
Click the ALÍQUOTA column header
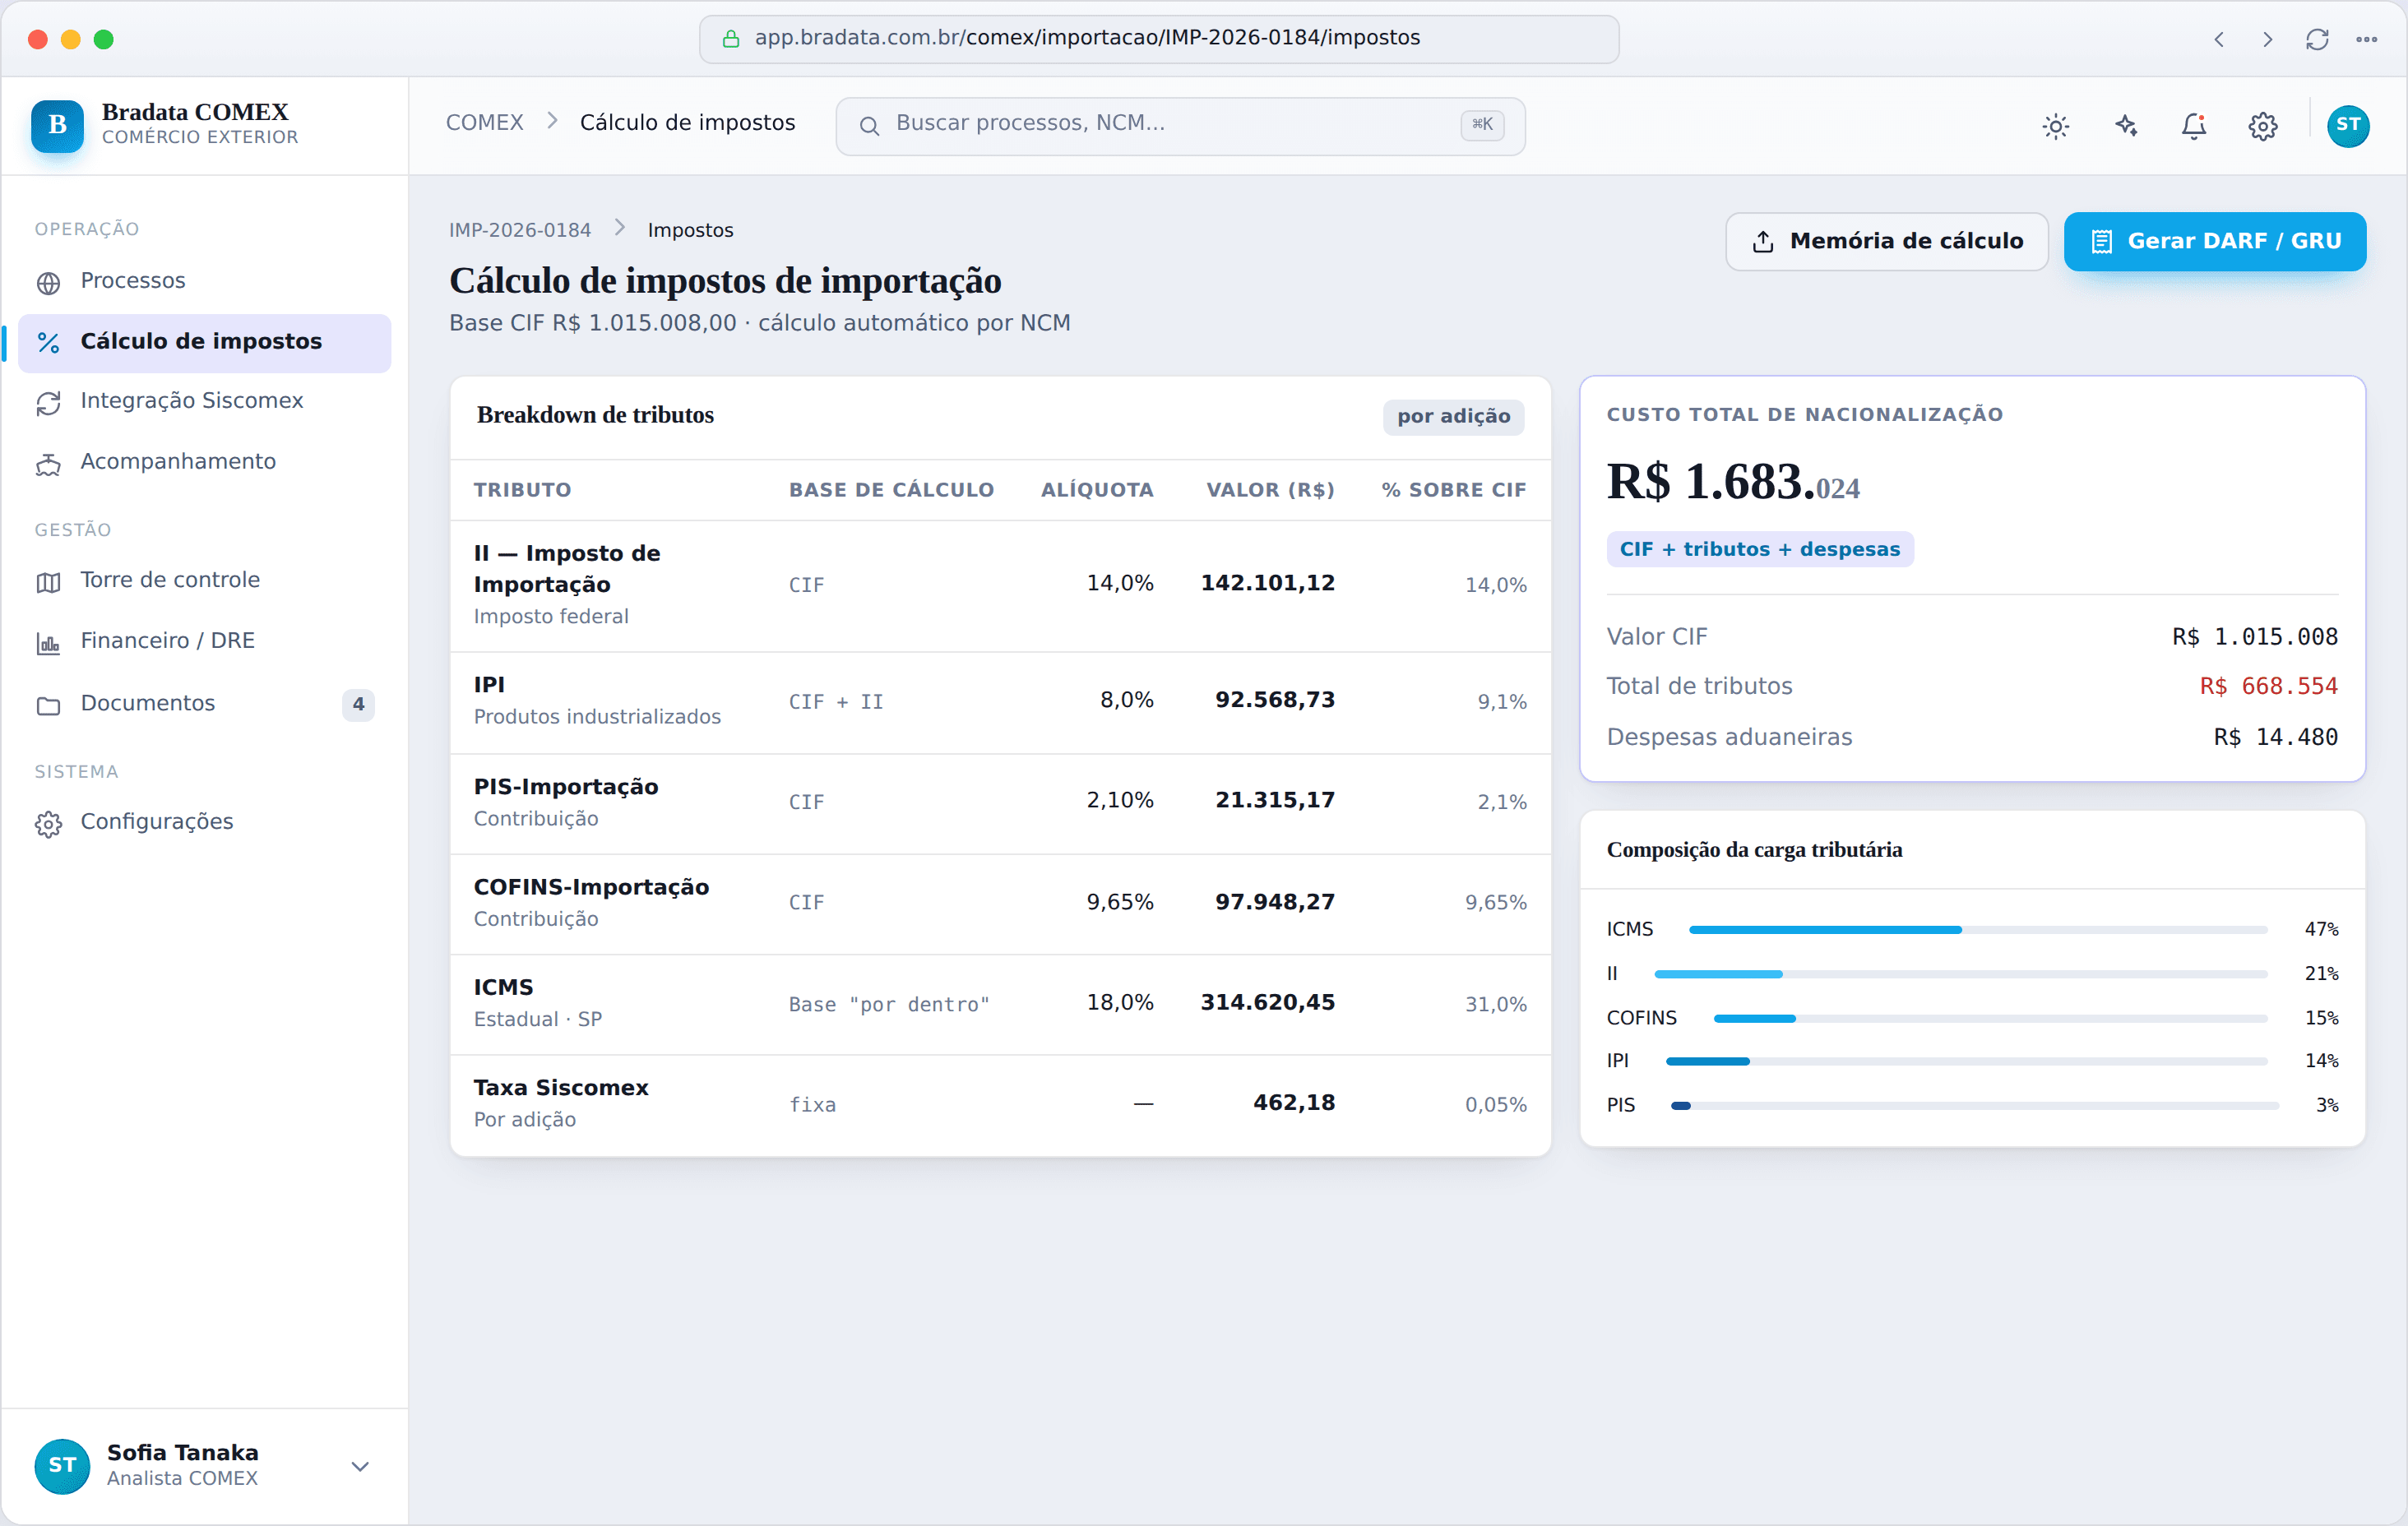coord(1097,490)
